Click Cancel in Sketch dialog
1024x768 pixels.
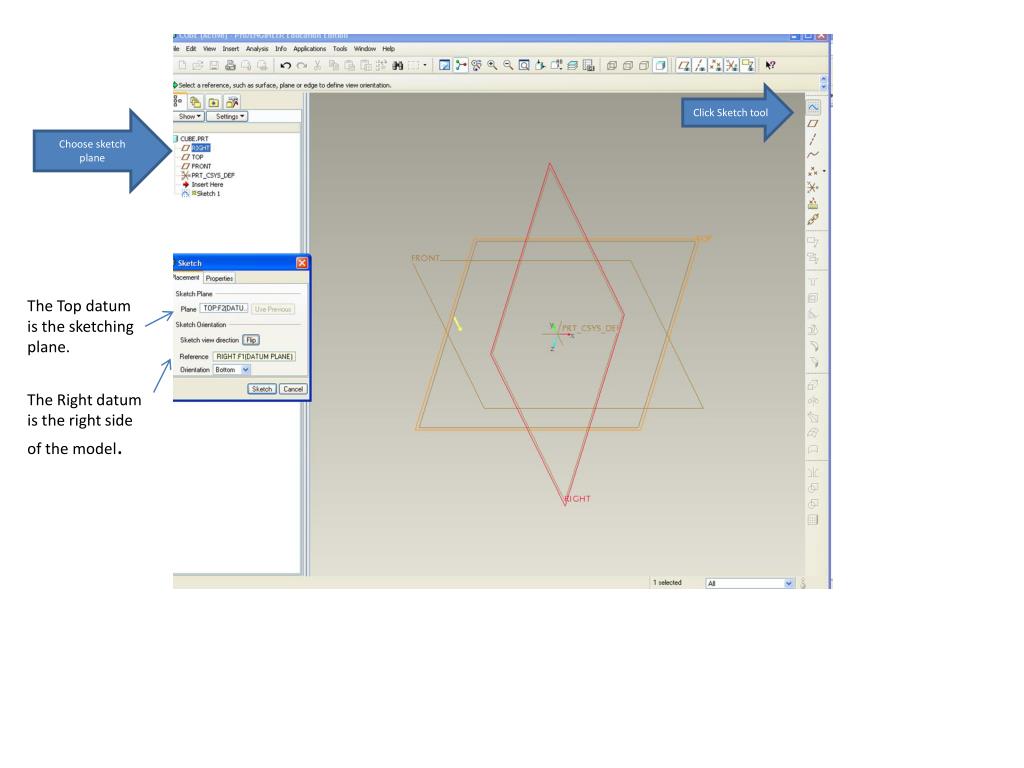pos(293,389)
